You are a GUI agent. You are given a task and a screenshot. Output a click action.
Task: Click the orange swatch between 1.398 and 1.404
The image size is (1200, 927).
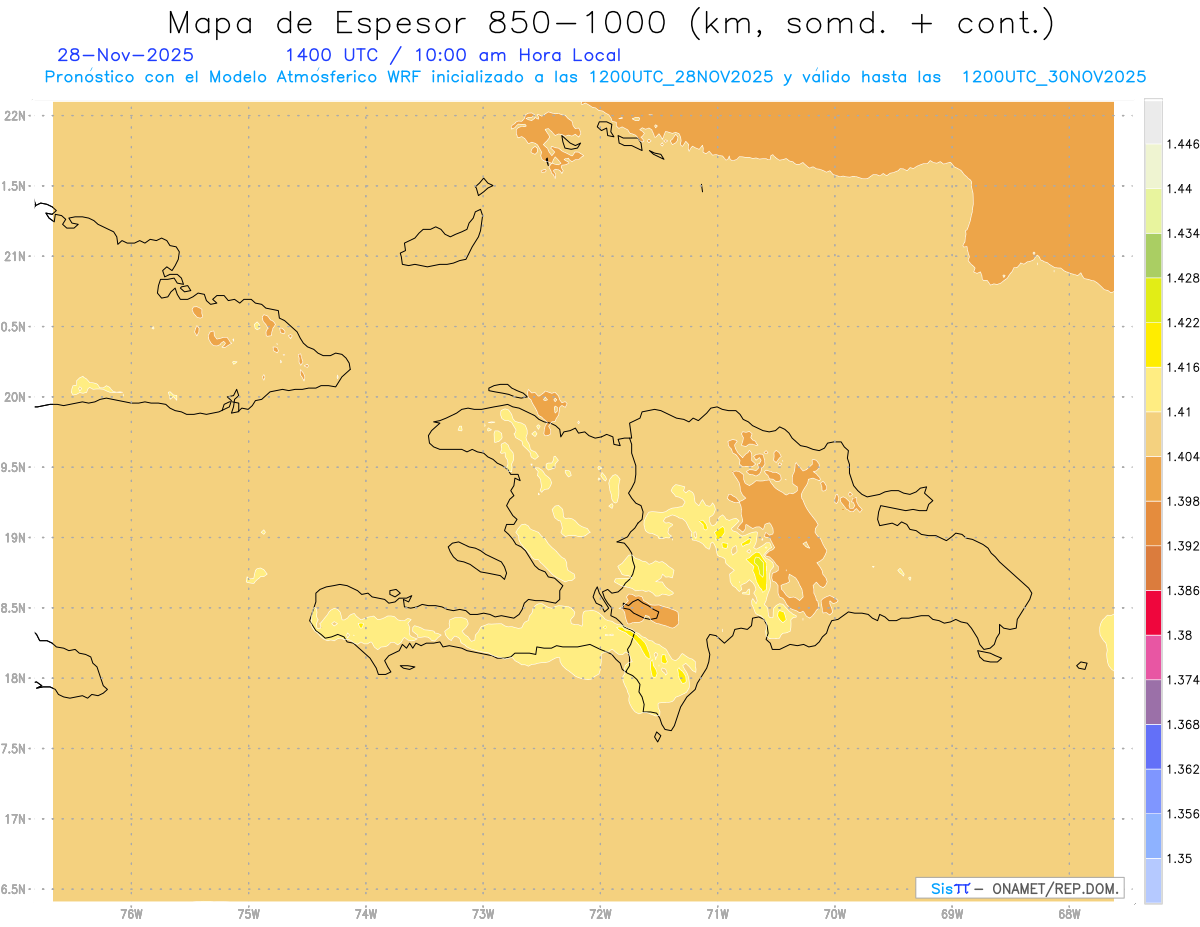(x=1153, y=479)
